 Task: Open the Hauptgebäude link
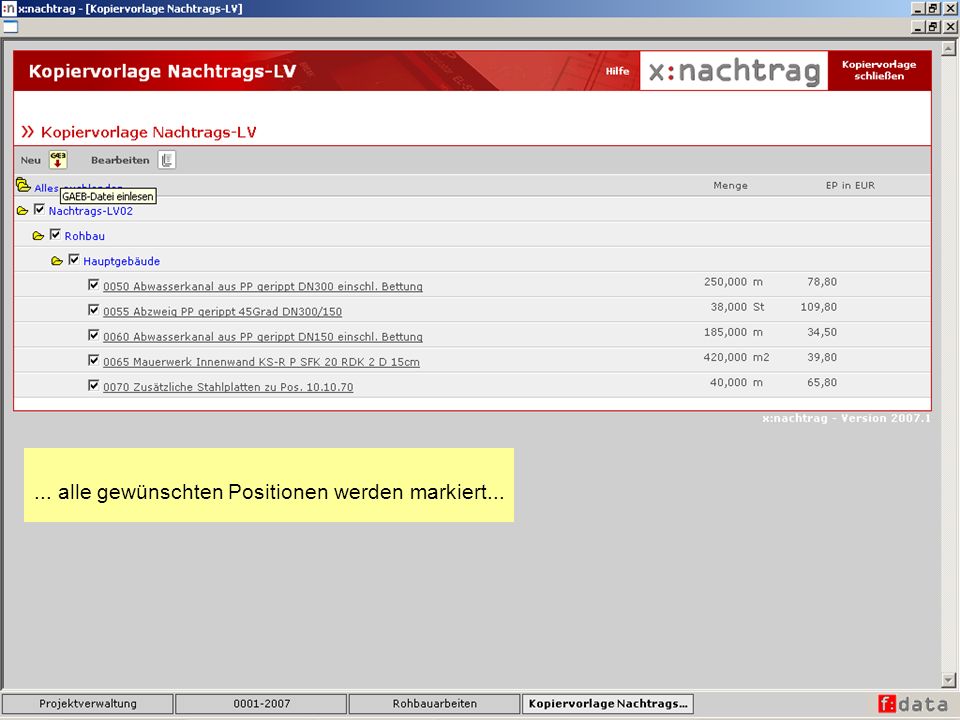[x=121, y=261]
